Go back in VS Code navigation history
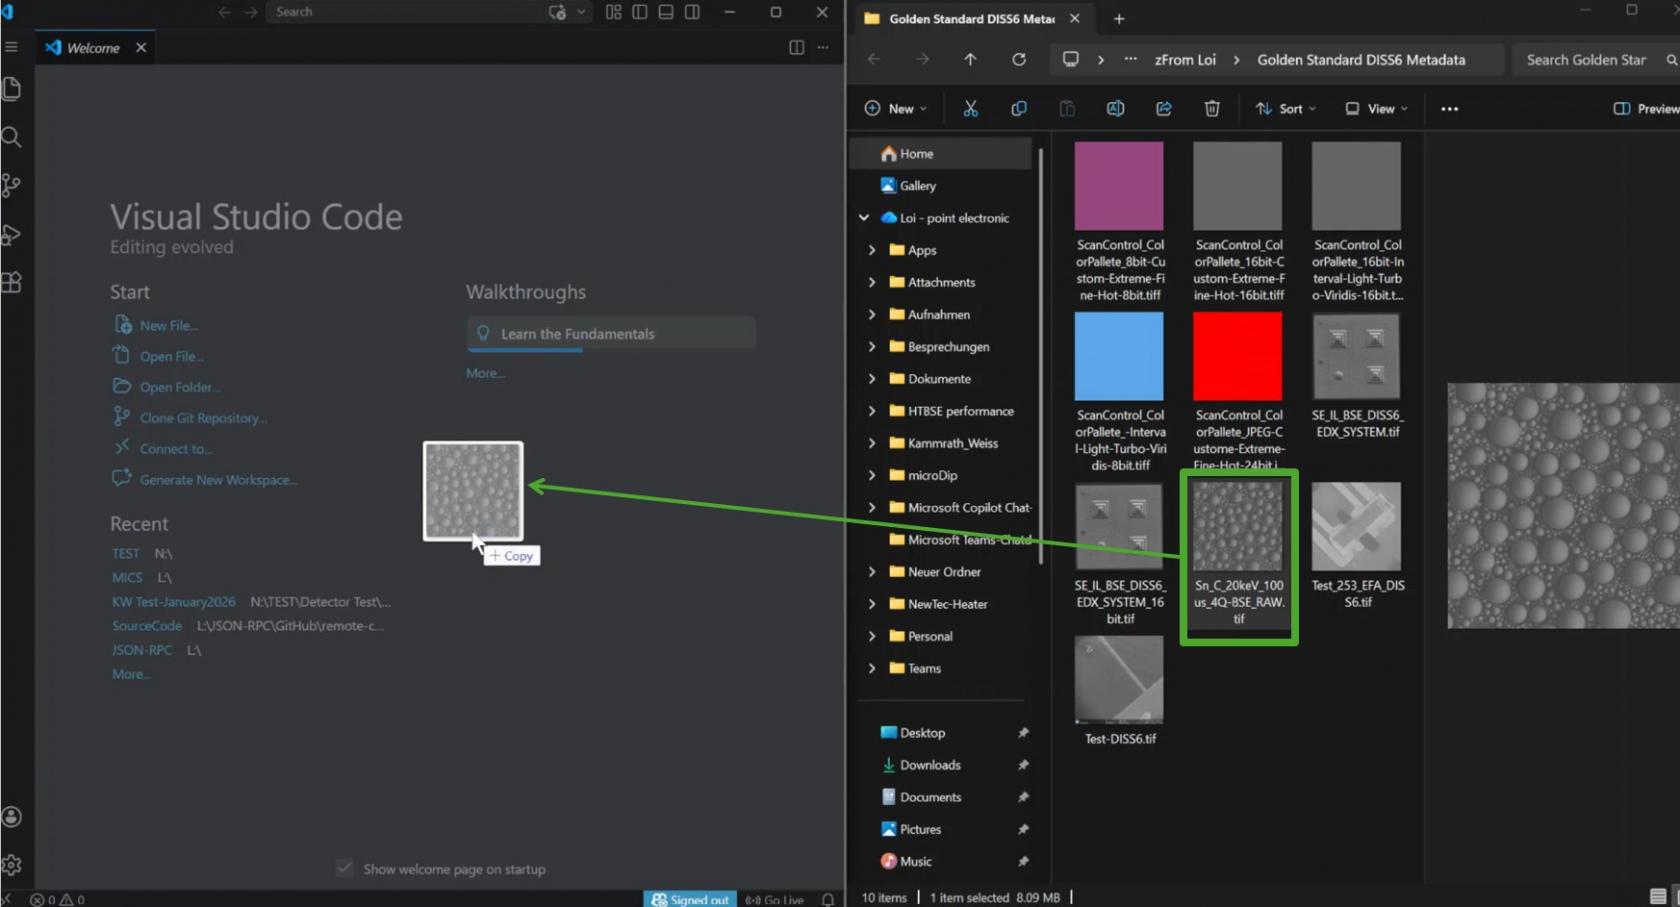The height and width of the screenshot is (907, 1680). pyautogui.click(x=224, y=12)
